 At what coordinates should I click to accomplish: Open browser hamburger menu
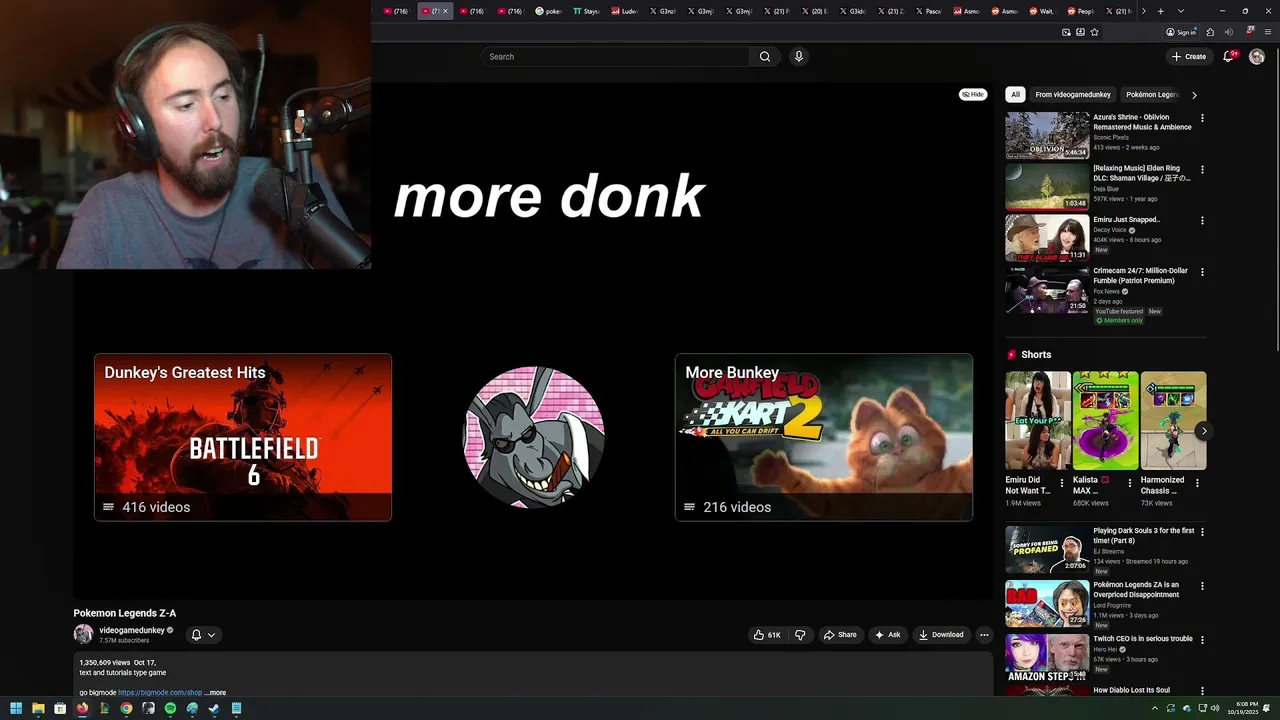point(1268,32)
